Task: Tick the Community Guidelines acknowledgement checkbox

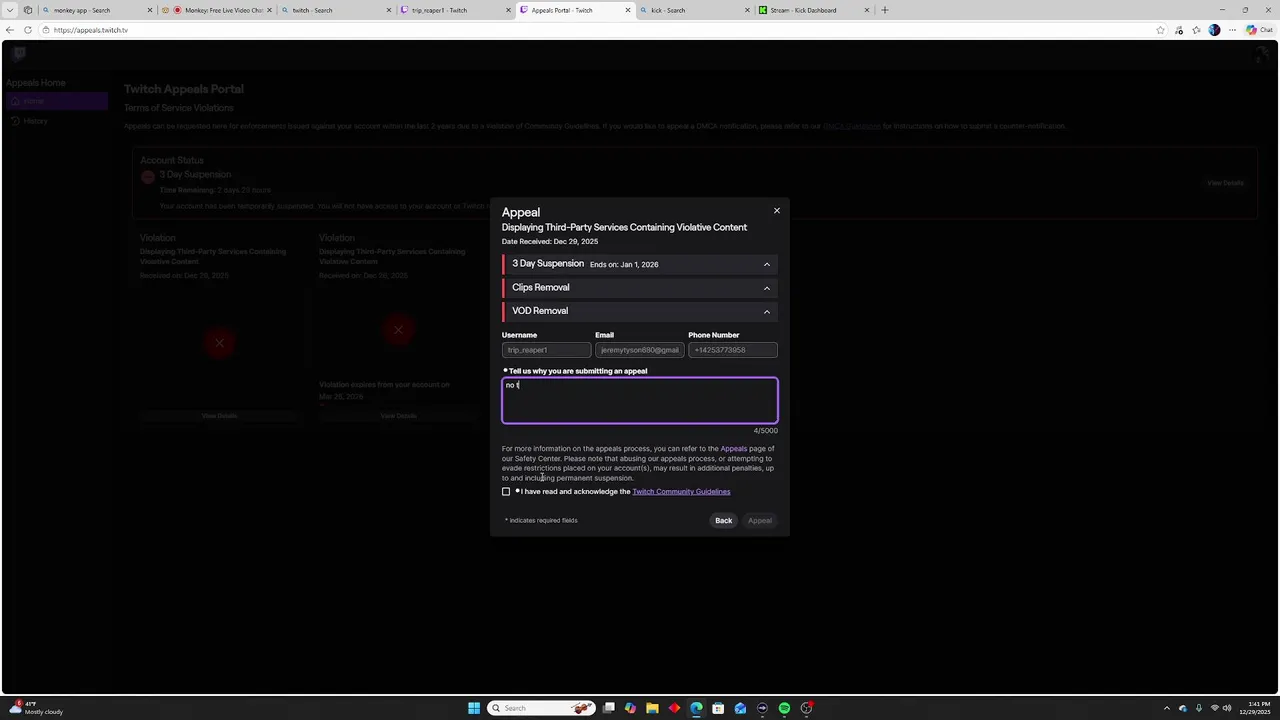Action: point(506,492)
